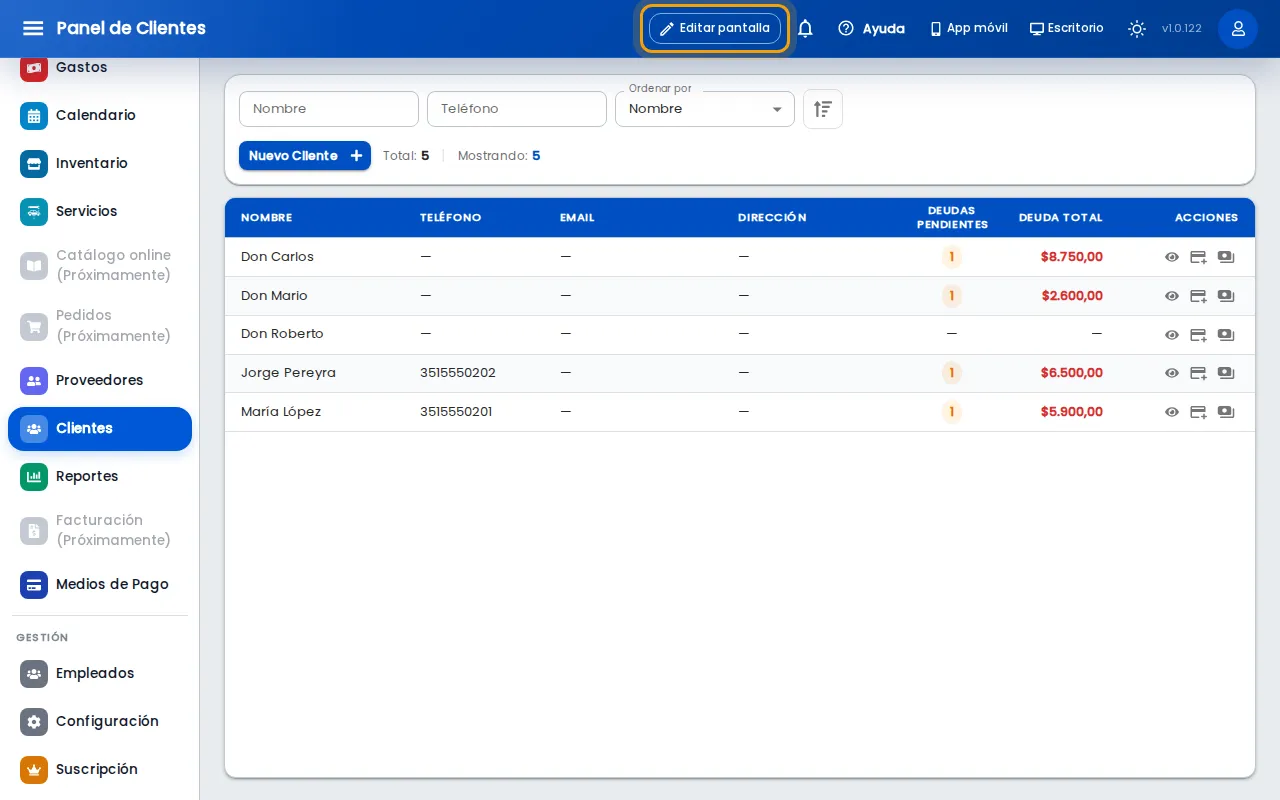Add debt card icon for Jorge Pereyra
Image resolution: width=1280 pixels, height=800 pixels.
click(1198, 373)
